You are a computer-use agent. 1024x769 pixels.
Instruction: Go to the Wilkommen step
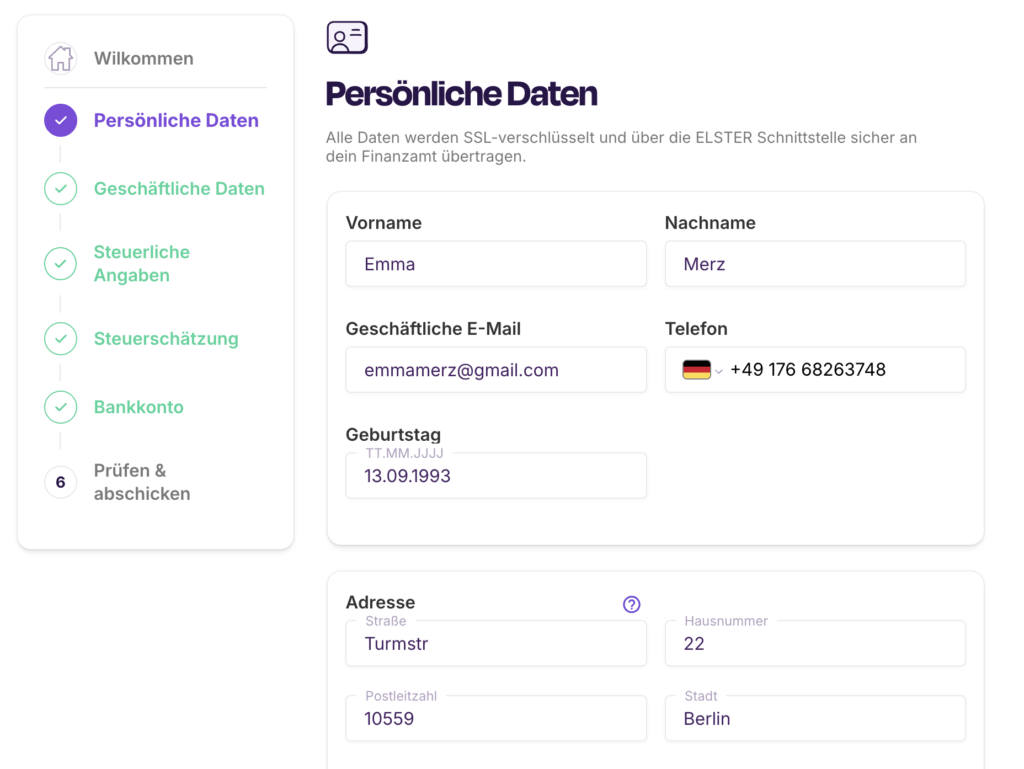coord(144,58)
